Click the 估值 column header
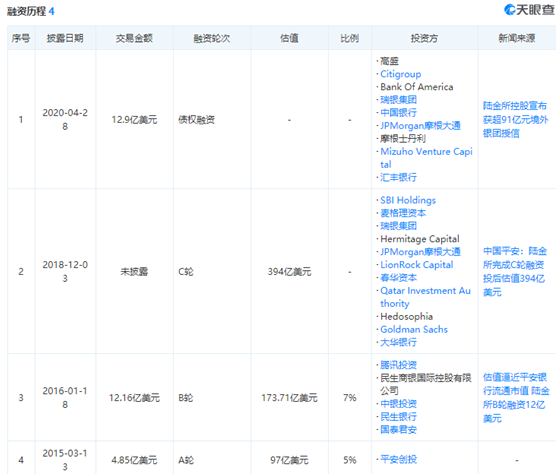 pos(289,38)
